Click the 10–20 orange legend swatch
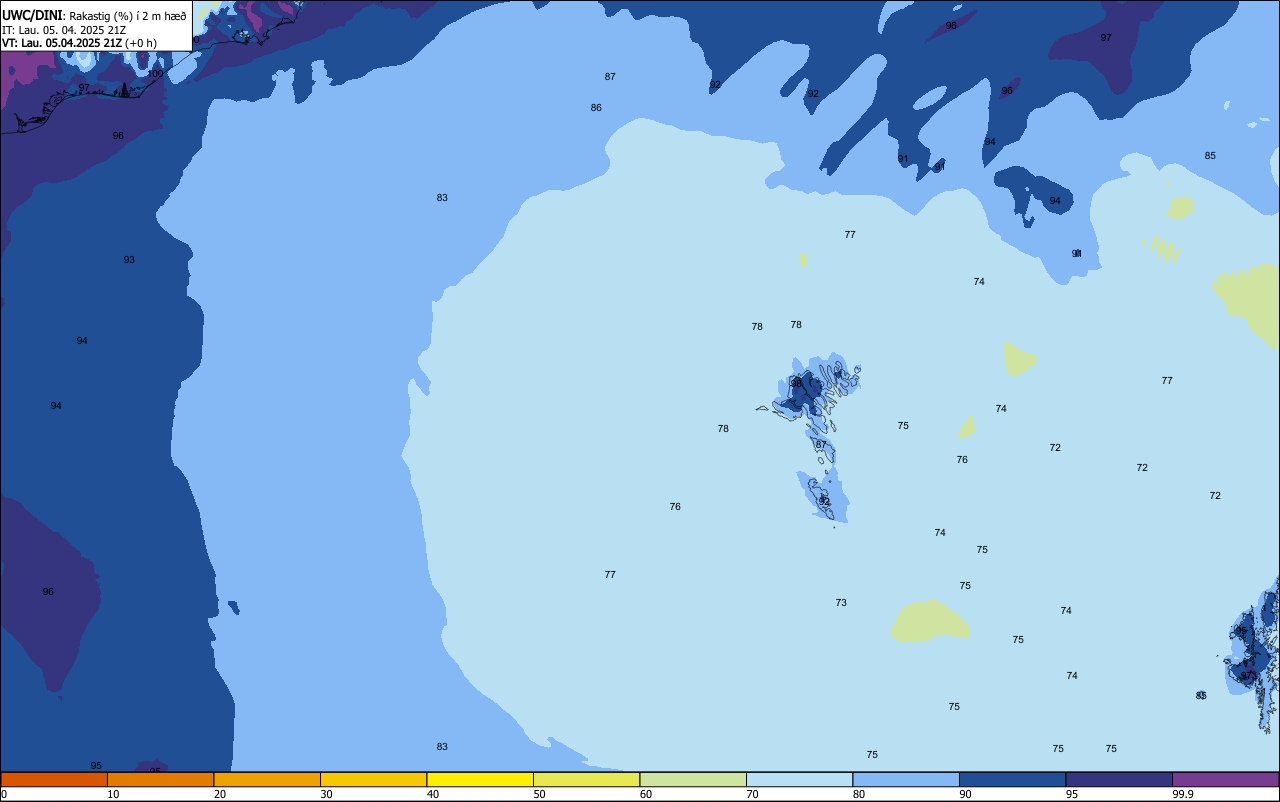 (160, 779)
